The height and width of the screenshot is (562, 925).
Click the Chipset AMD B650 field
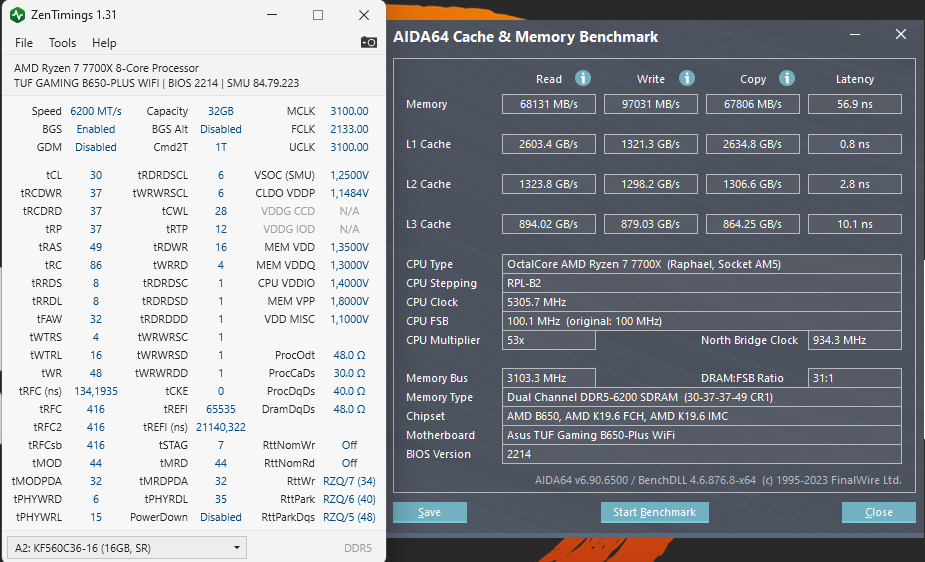click(x=701, y=416)
